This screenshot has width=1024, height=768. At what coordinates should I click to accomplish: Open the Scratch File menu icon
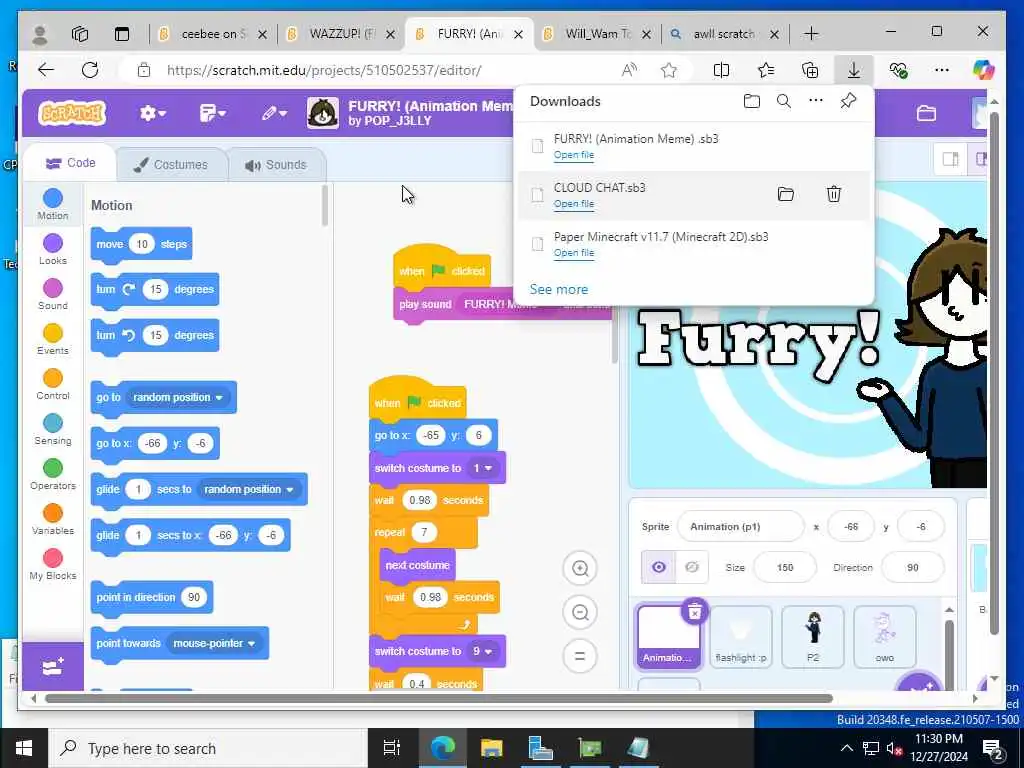pos(212,114)
